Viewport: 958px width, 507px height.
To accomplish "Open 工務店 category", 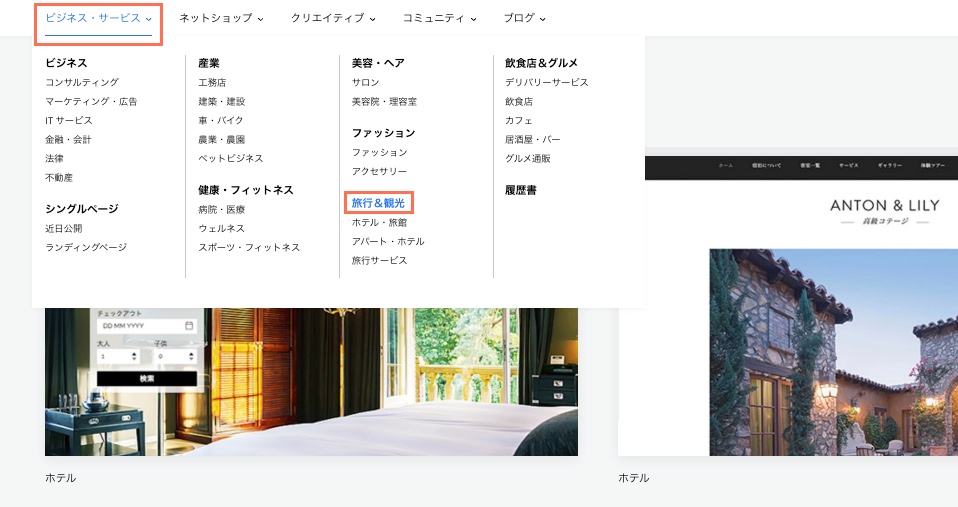I will coord(212,82).
